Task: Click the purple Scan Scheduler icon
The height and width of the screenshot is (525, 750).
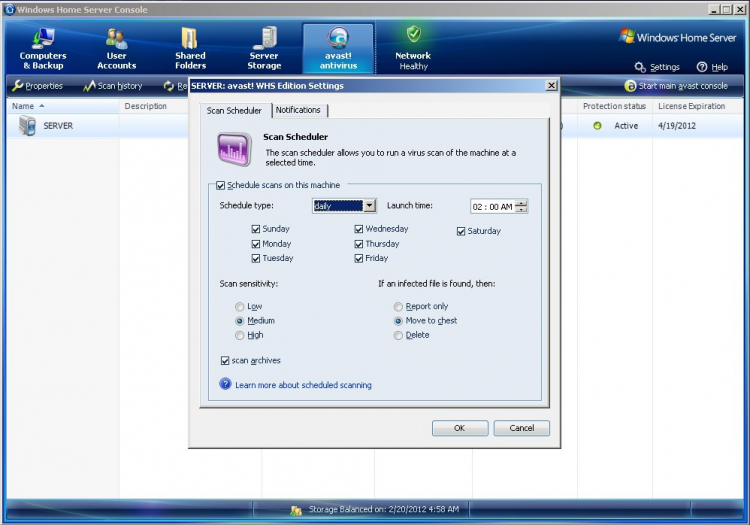Action: [x=234, y=150]
